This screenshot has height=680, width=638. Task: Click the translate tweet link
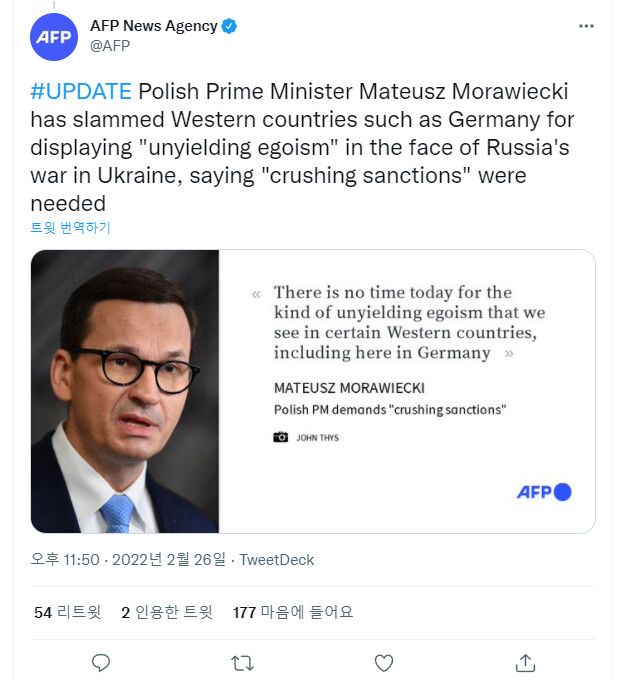pos(70,228)
